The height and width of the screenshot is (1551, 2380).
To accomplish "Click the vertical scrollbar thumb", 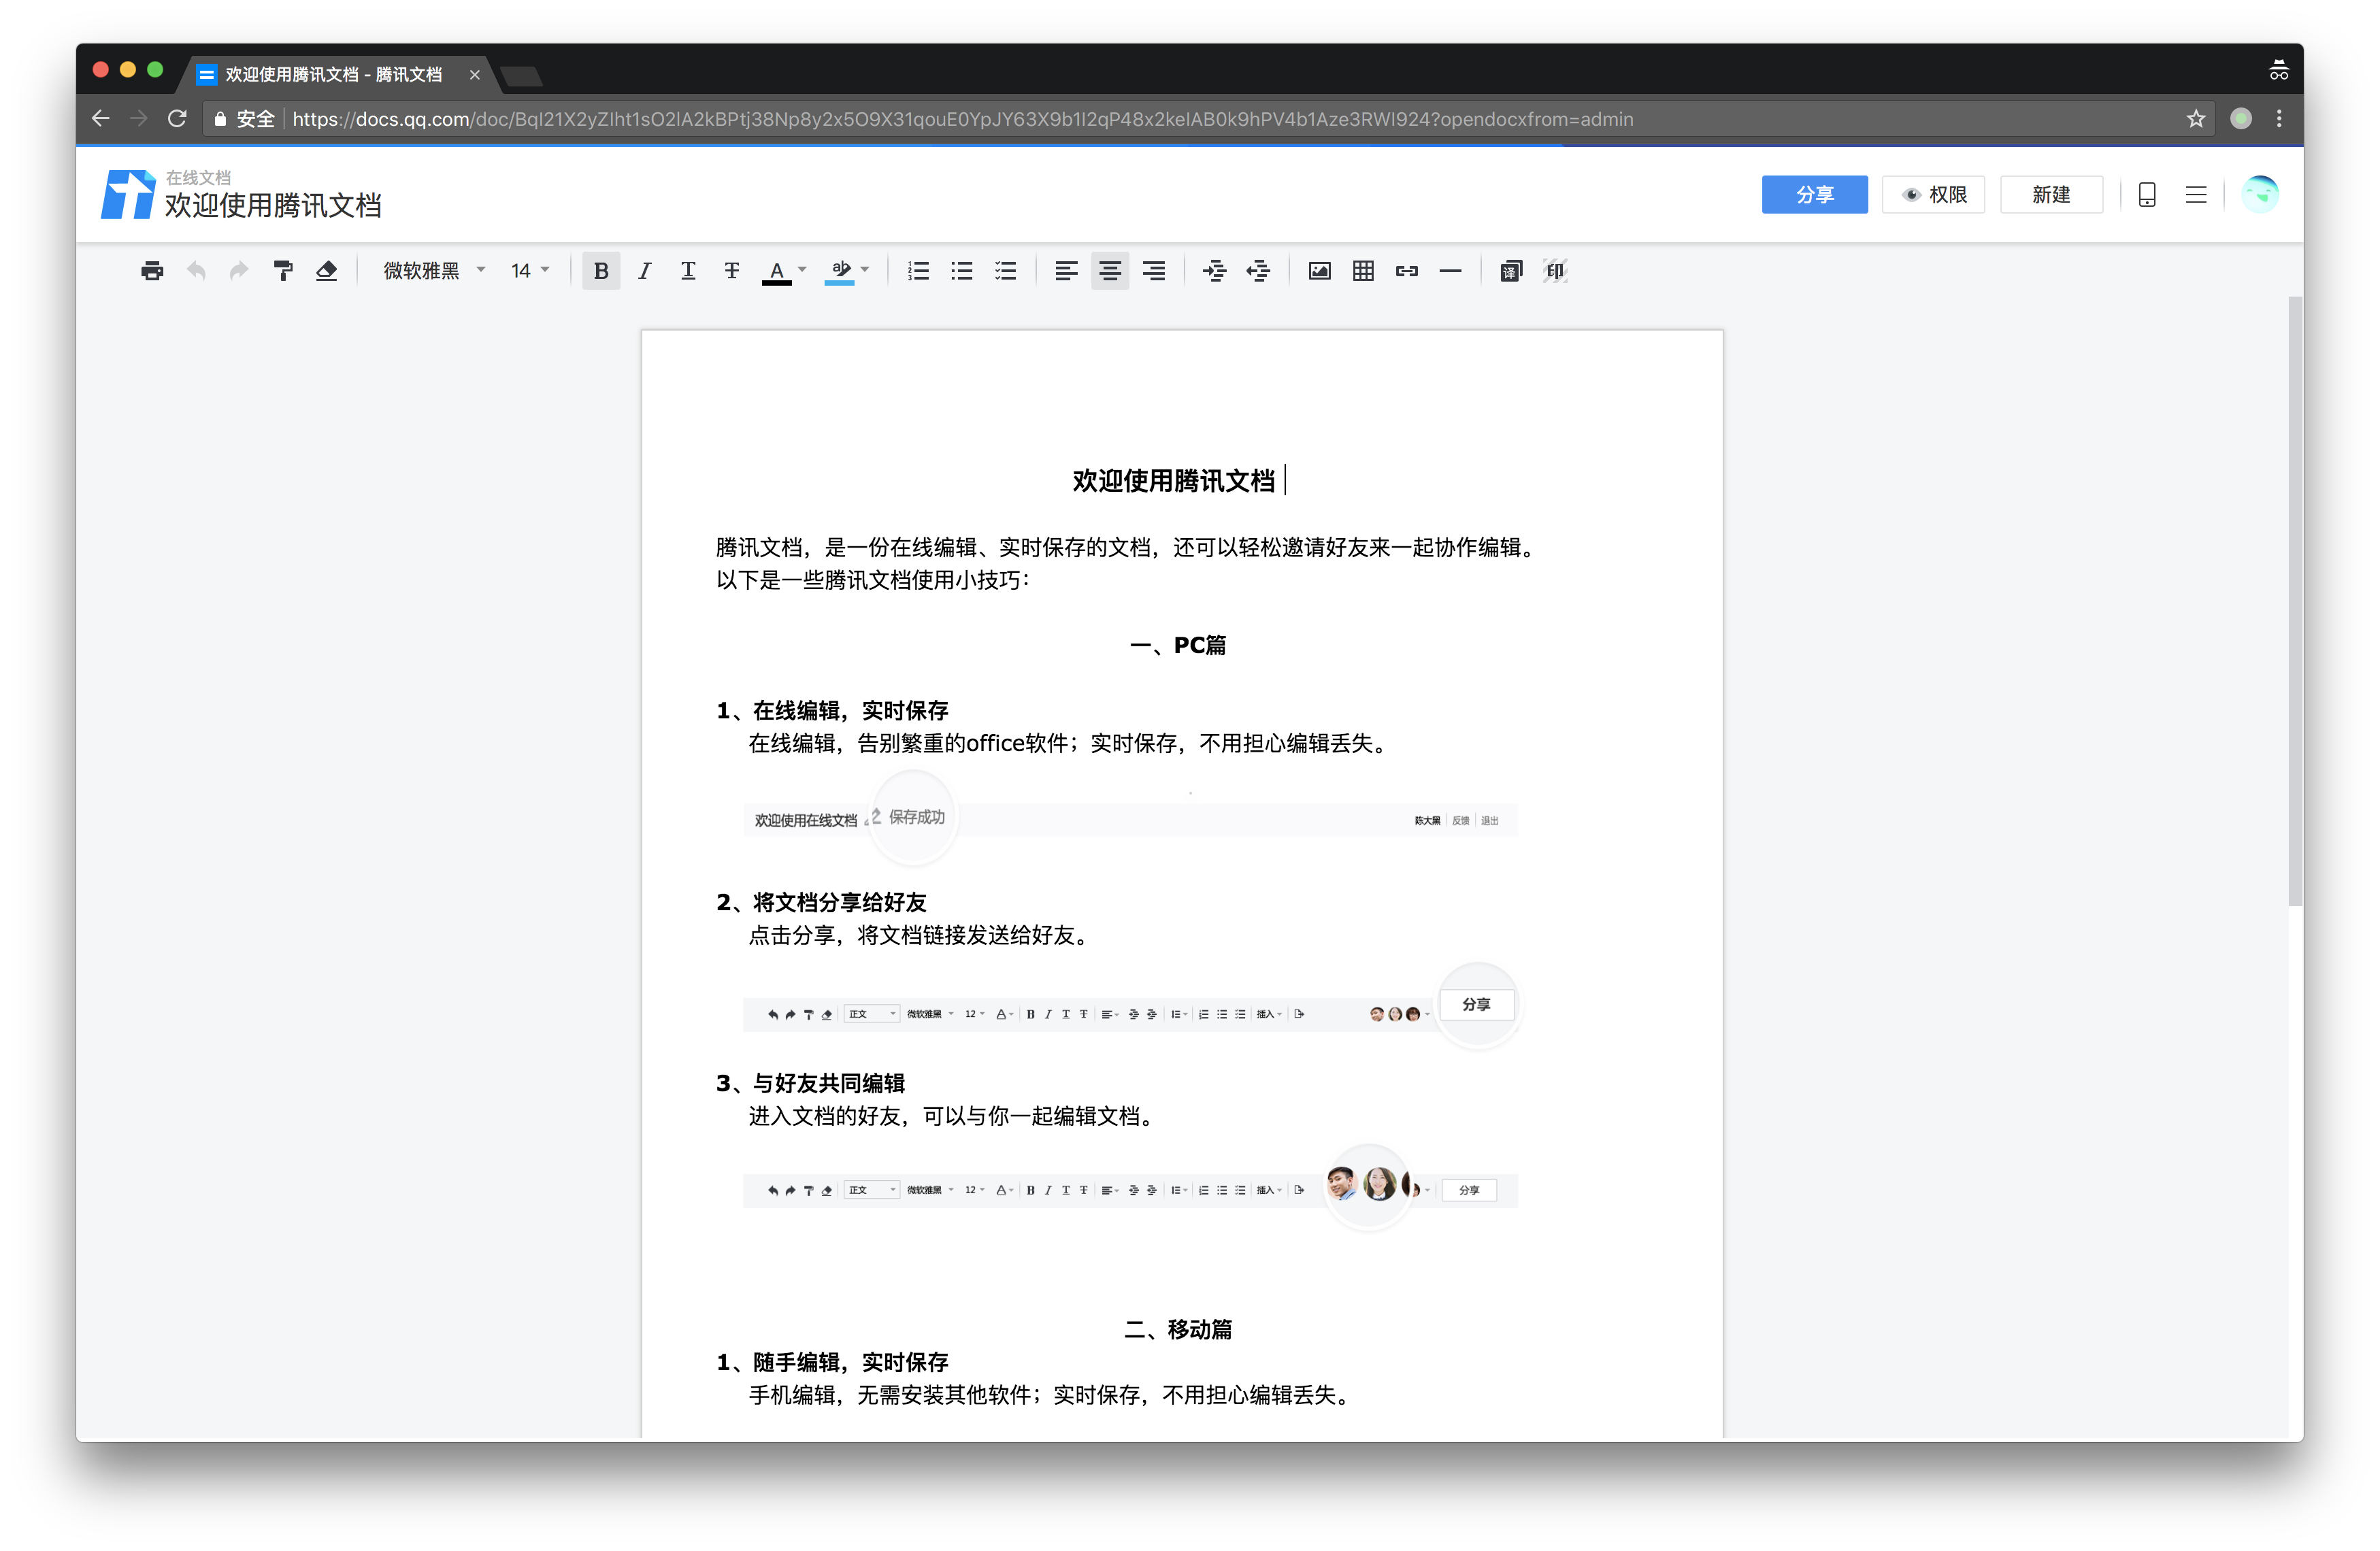I will [x=2295, y=601].
